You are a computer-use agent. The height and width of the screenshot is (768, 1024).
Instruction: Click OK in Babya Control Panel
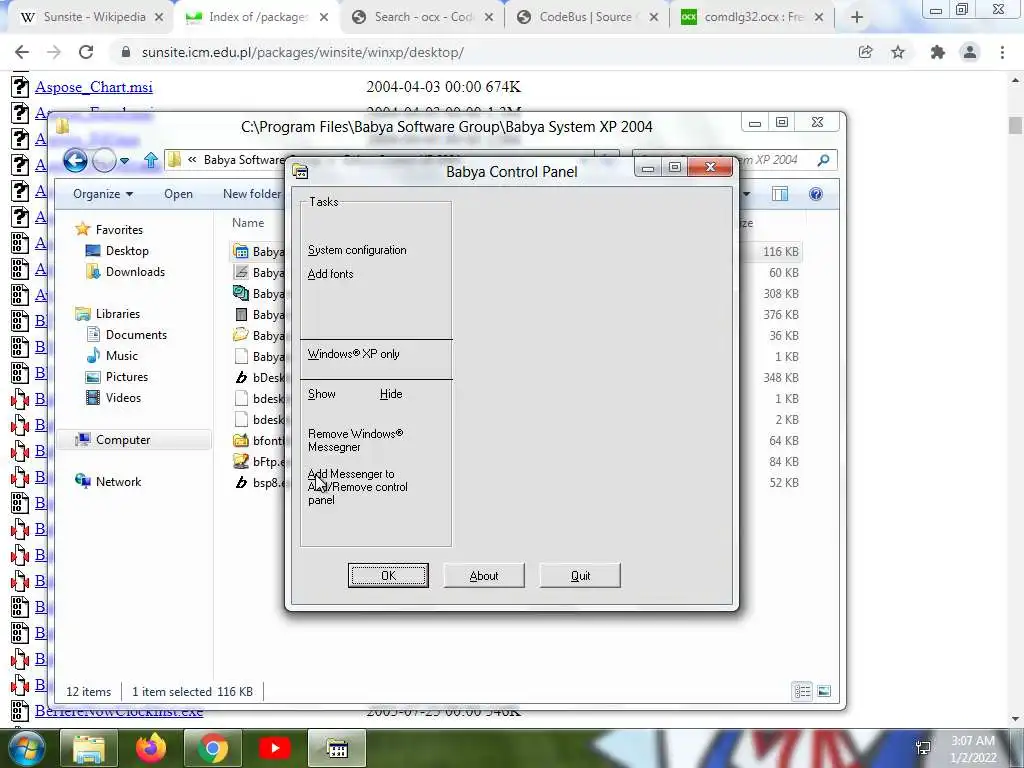pos(388,575)
